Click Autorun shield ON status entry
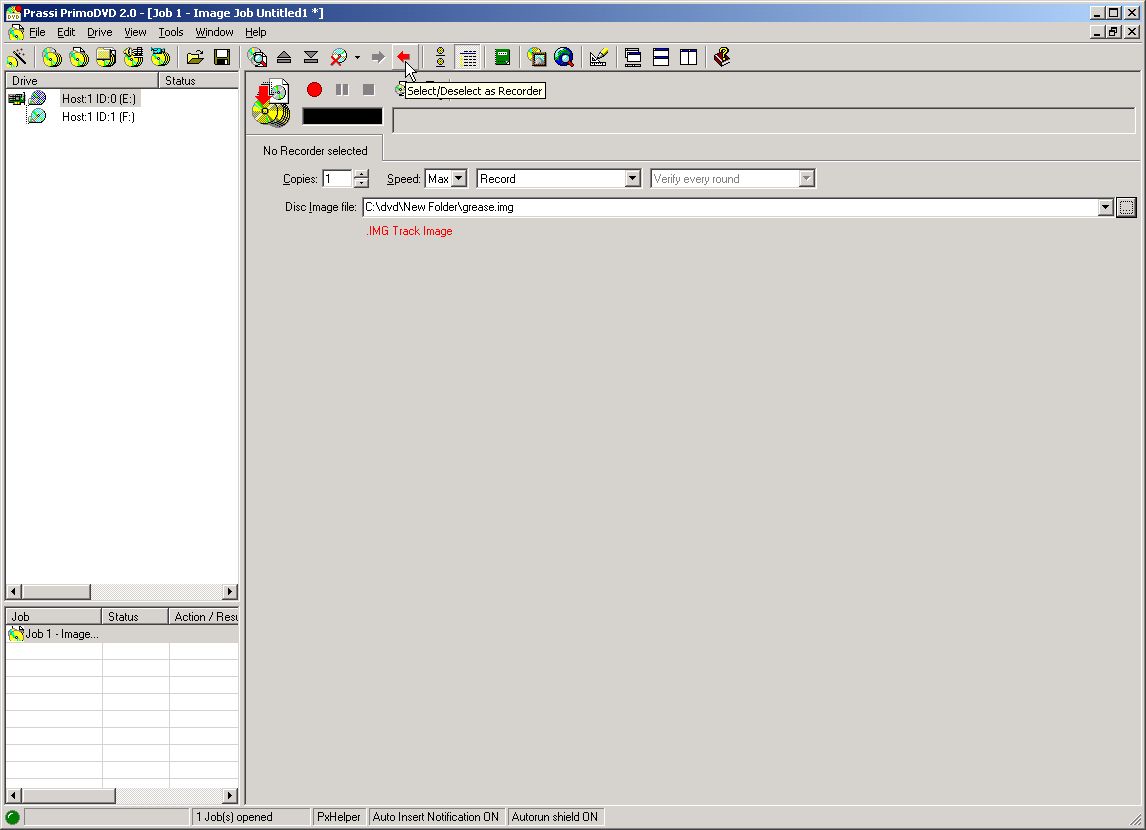 pos(555,817)
